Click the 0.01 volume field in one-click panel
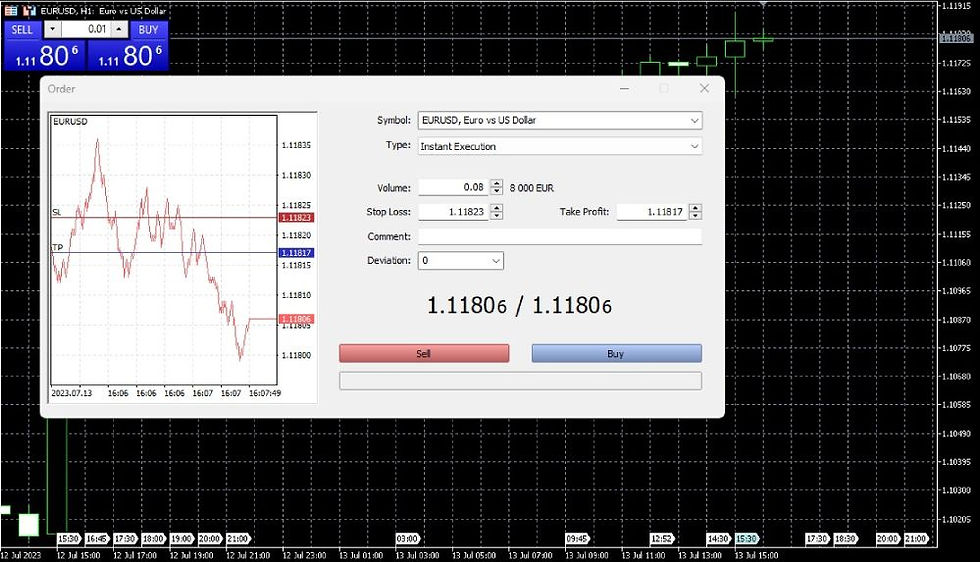The height and width of the screenshot is (562, 980). pos(86,29)
